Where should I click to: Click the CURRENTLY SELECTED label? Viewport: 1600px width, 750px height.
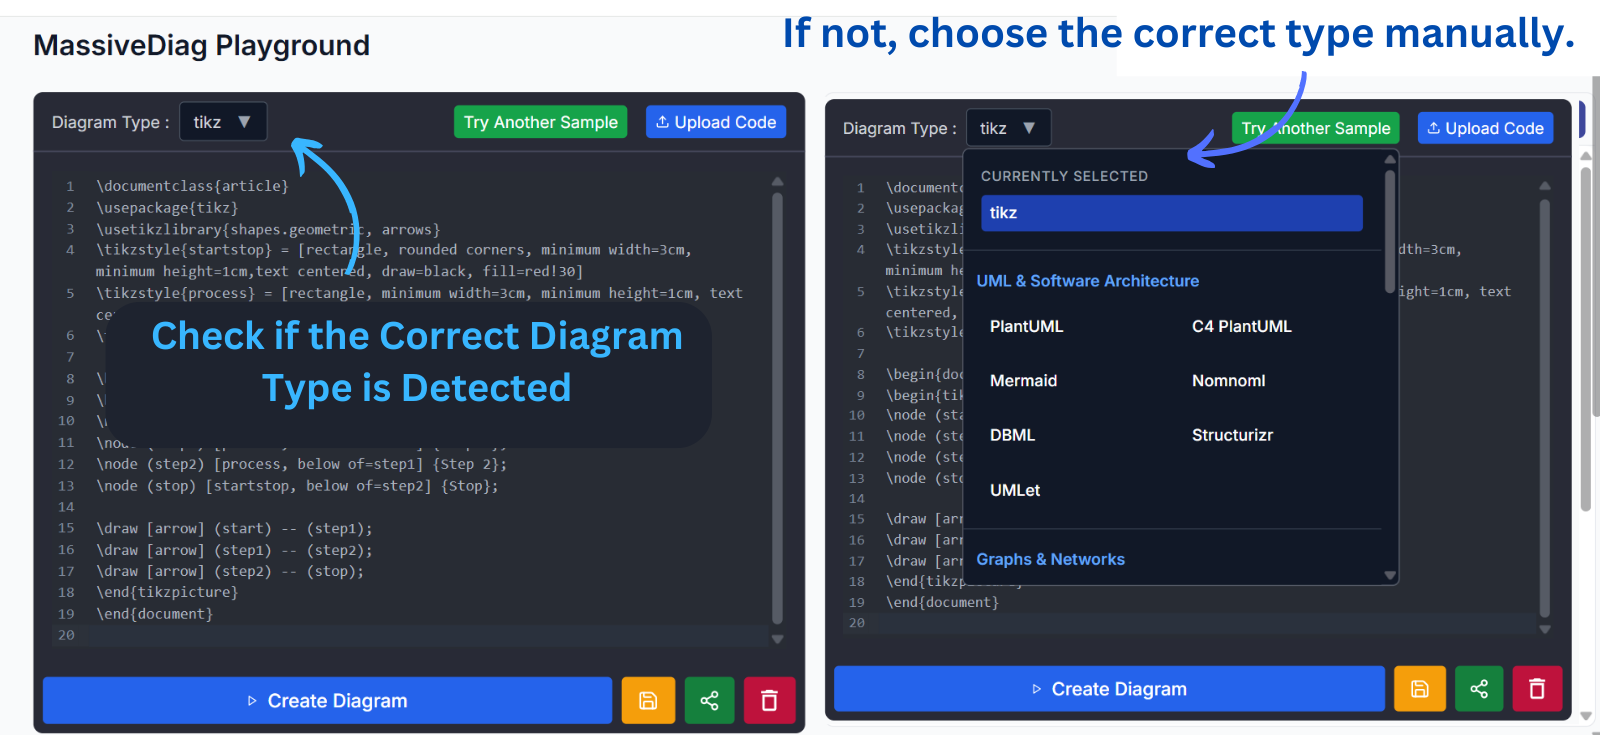tap(1064, 176)
